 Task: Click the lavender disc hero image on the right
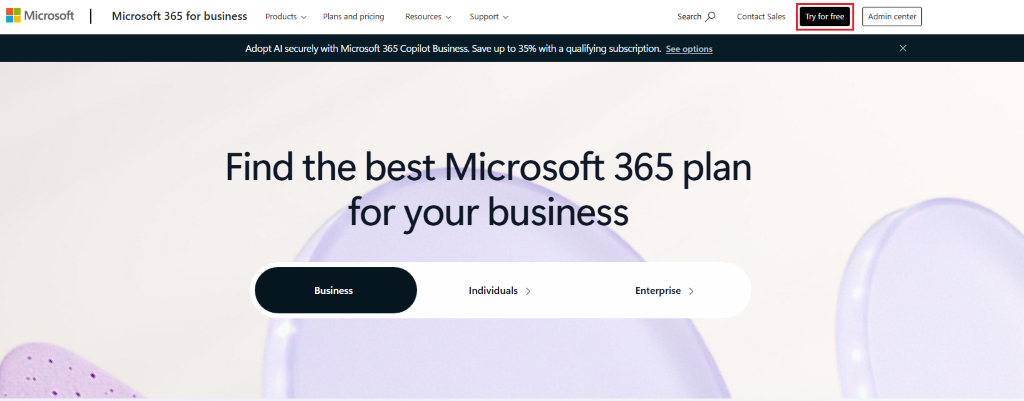(930, 299)
